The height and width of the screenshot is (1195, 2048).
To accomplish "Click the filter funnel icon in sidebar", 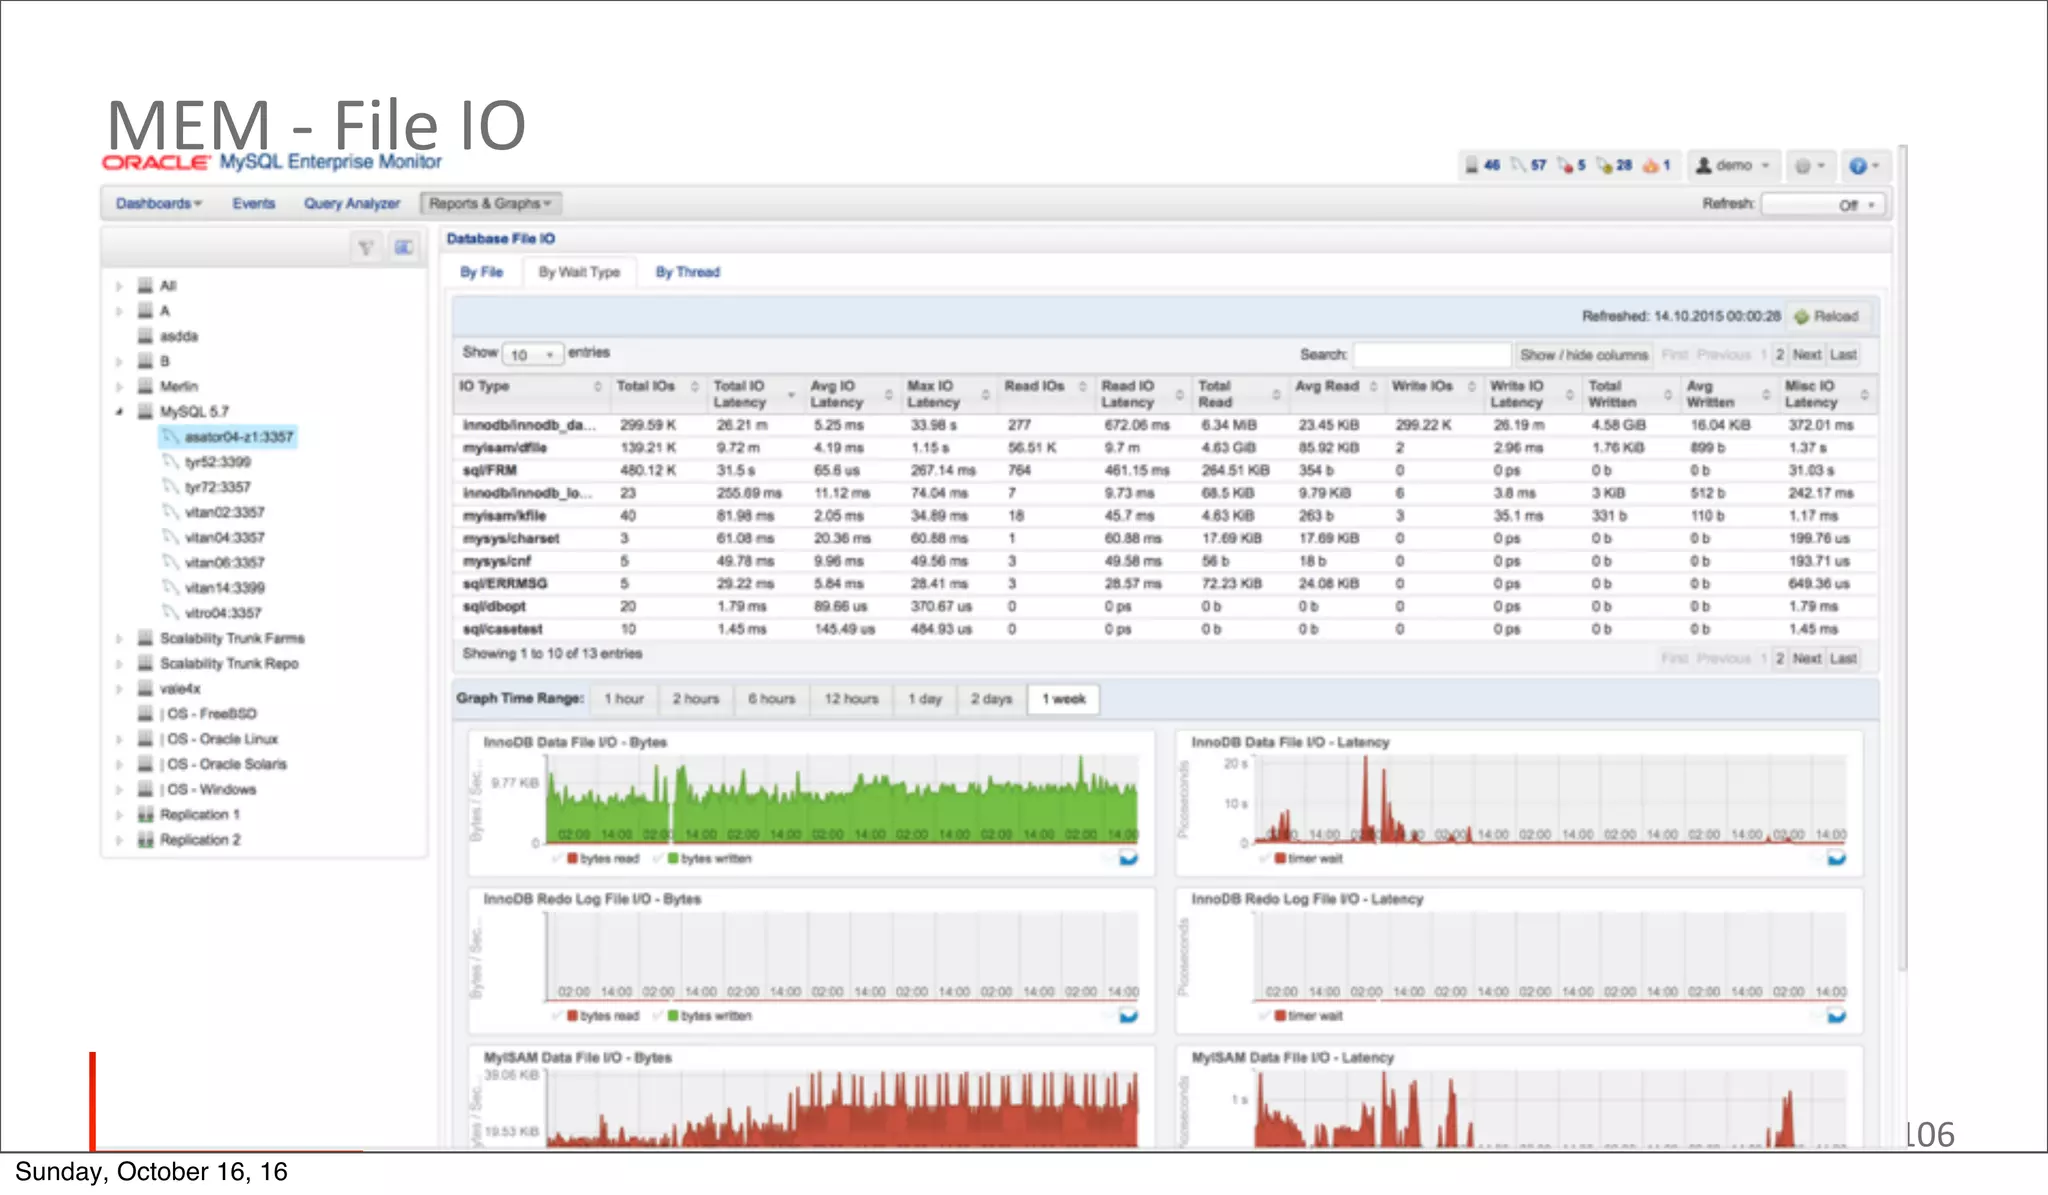I will [366, 247].
